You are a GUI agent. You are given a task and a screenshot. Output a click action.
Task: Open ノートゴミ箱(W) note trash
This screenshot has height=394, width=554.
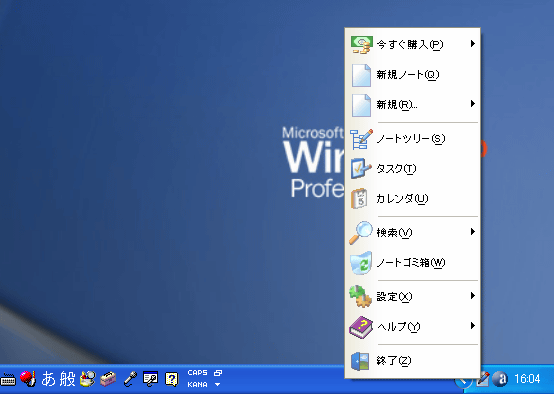pos(412,263)
